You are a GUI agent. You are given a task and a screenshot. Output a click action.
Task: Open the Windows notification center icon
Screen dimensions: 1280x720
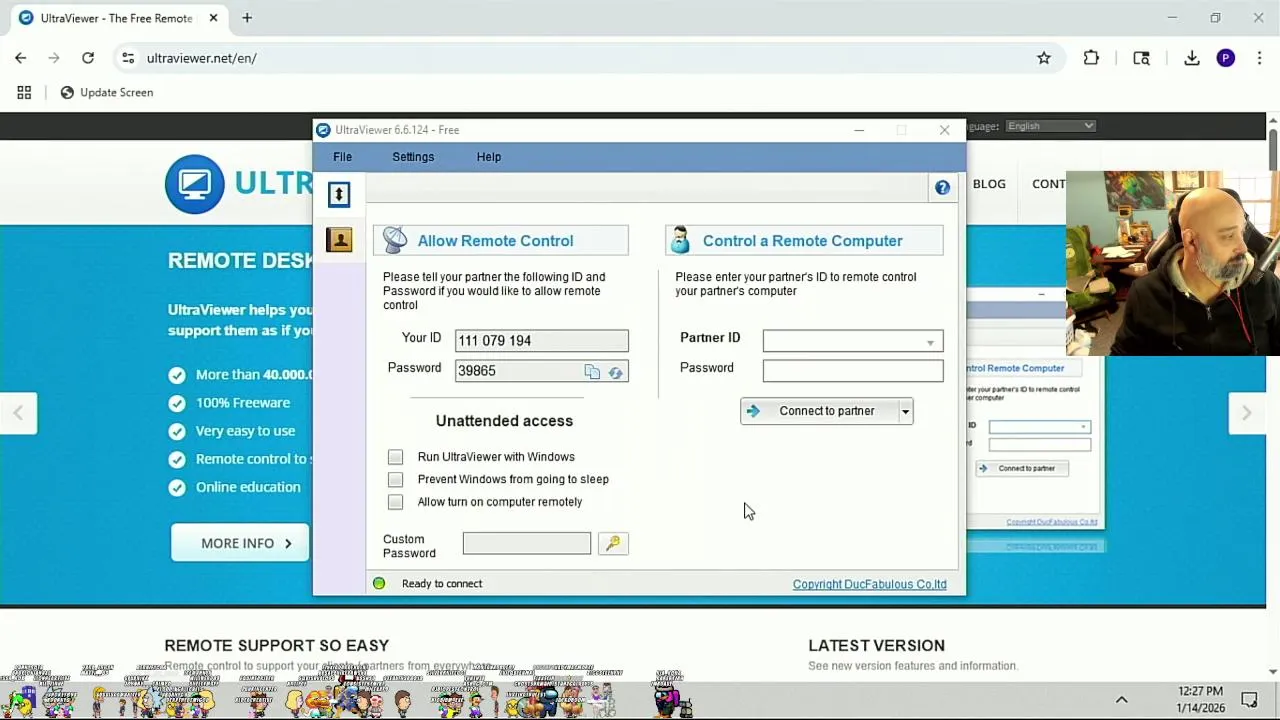pyautogui.click(x=1249, y=700)
